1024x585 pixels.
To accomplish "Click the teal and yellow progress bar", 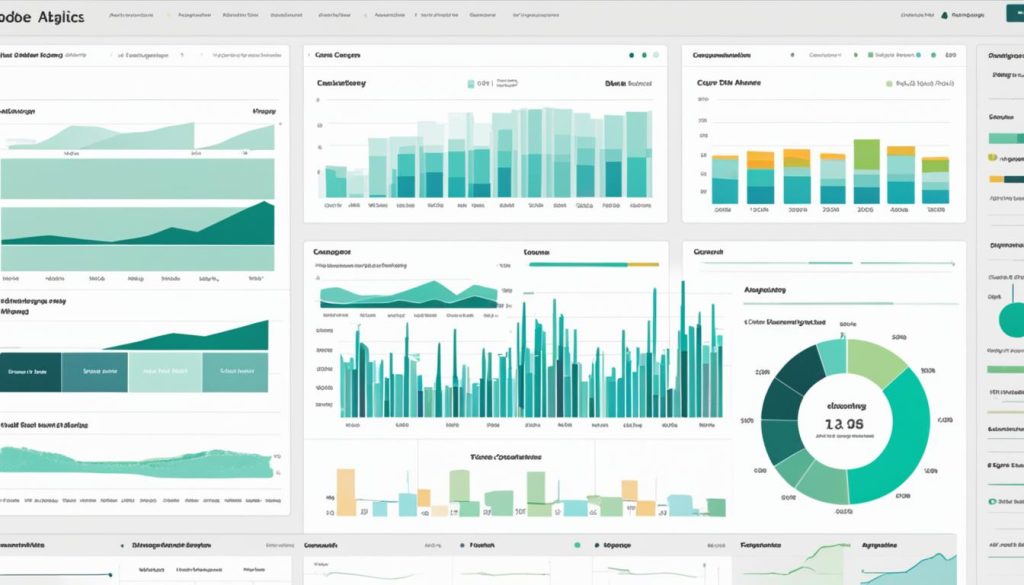I will (x=594, y=264).
